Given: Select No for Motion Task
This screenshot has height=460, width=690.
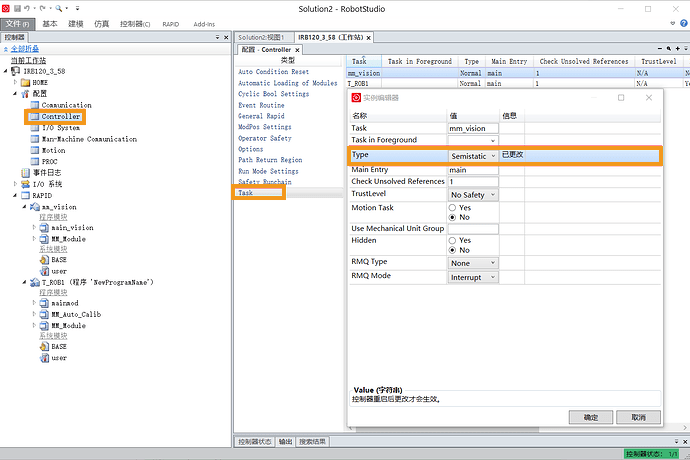Looking at the screenshot, I should click(454, 217).
